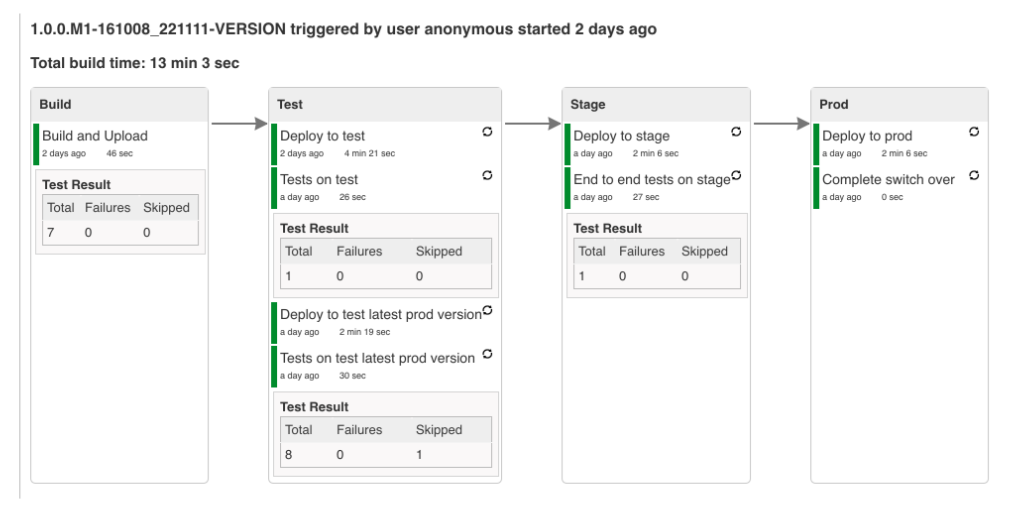
Task: Open the Build and Upload task
Action: (95, 136)
